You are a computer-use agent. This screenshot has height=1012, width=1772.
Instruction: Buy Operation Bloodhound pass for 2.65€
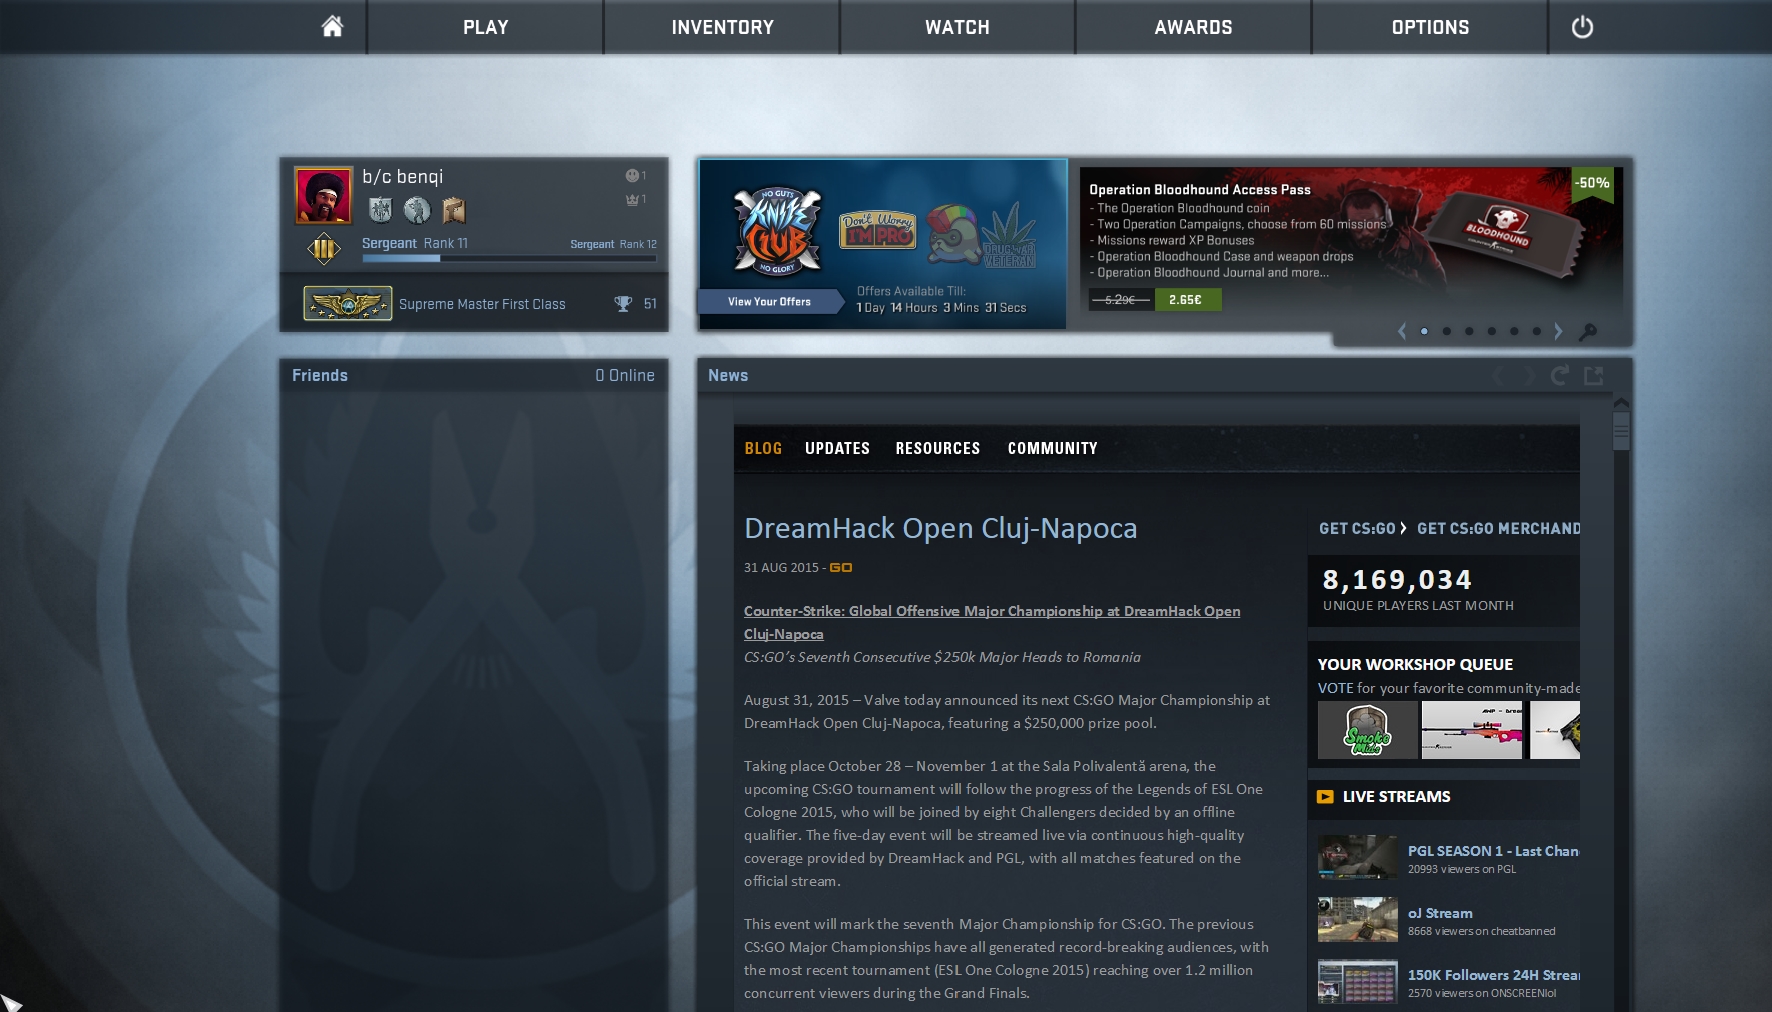point(1187,299)
